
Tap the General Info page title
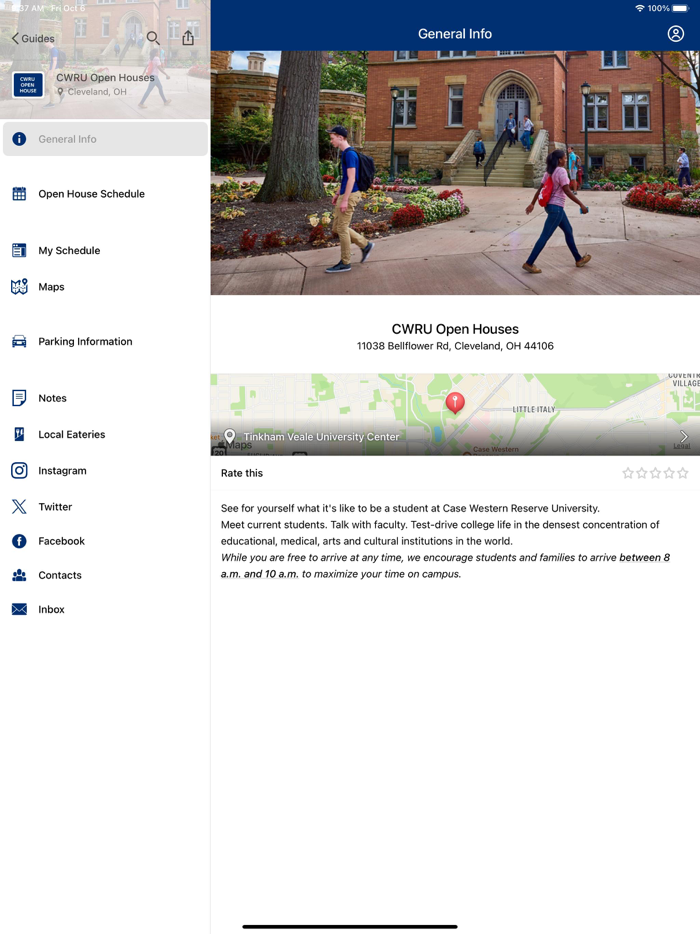[455, 34]
